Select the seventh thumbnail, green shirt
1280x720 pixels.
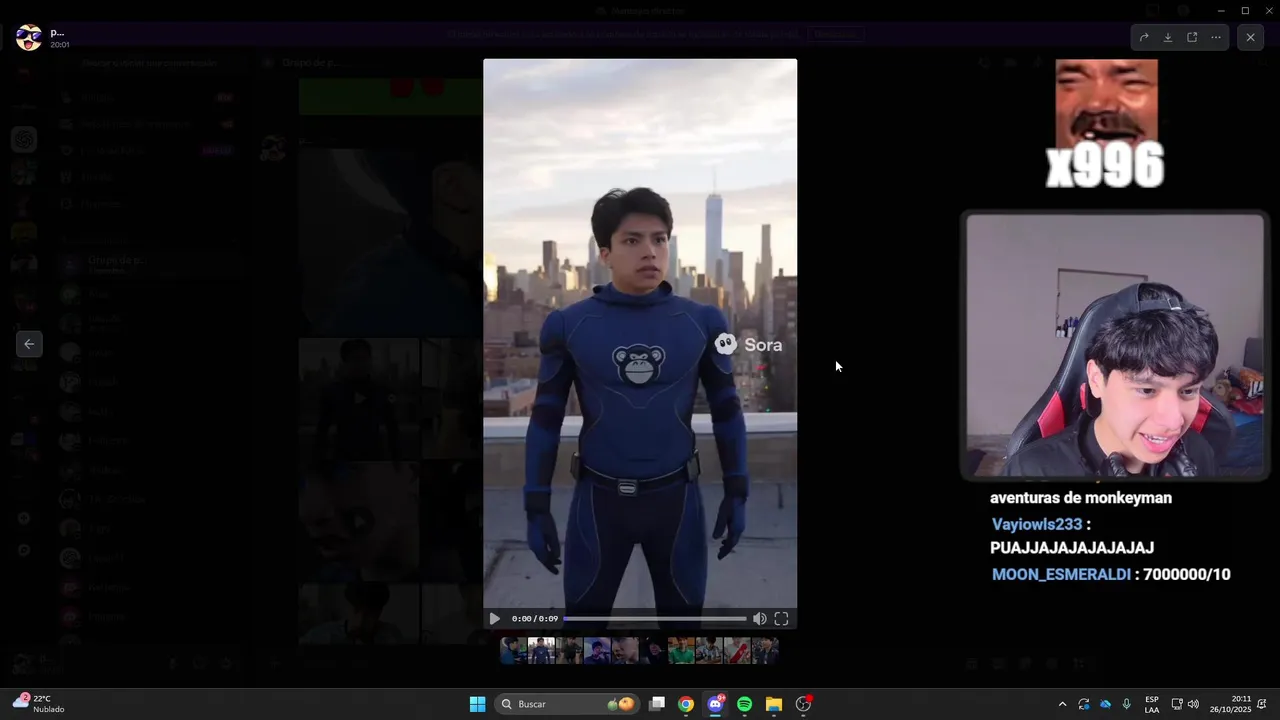[681, 651]
